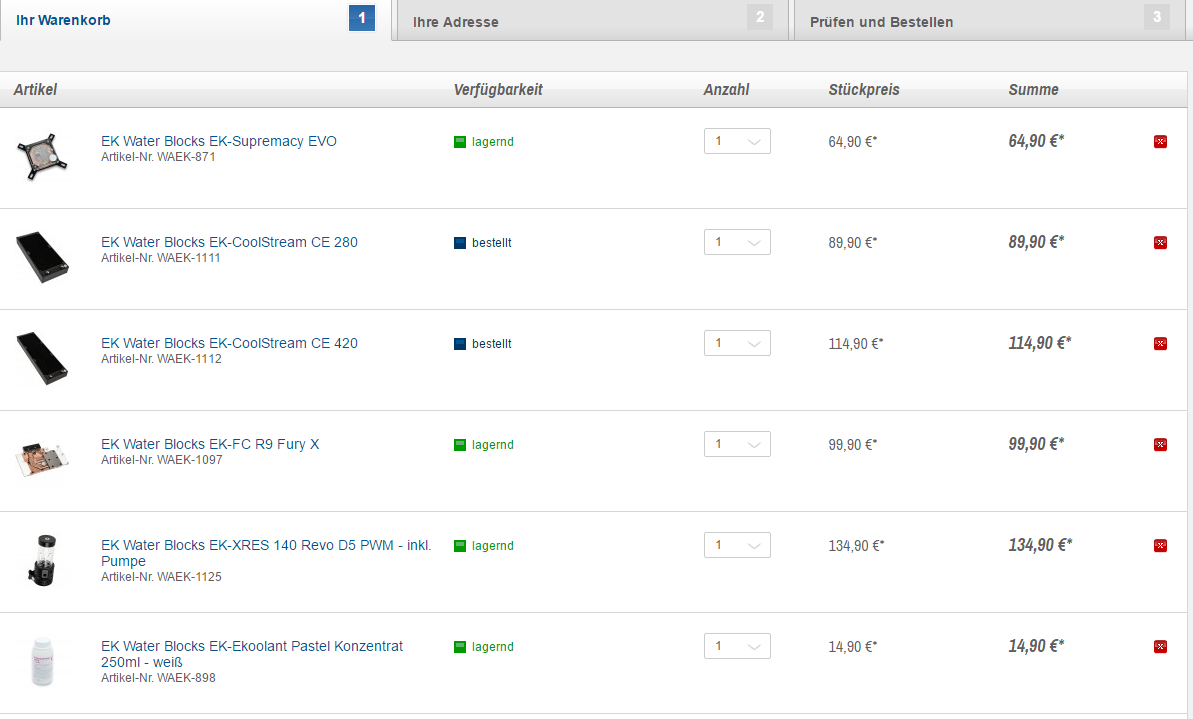Open quantity dropdown for EK-Supremacy EVO
The width and height of the screenshot is (1193, 719).
click(737, 141)
